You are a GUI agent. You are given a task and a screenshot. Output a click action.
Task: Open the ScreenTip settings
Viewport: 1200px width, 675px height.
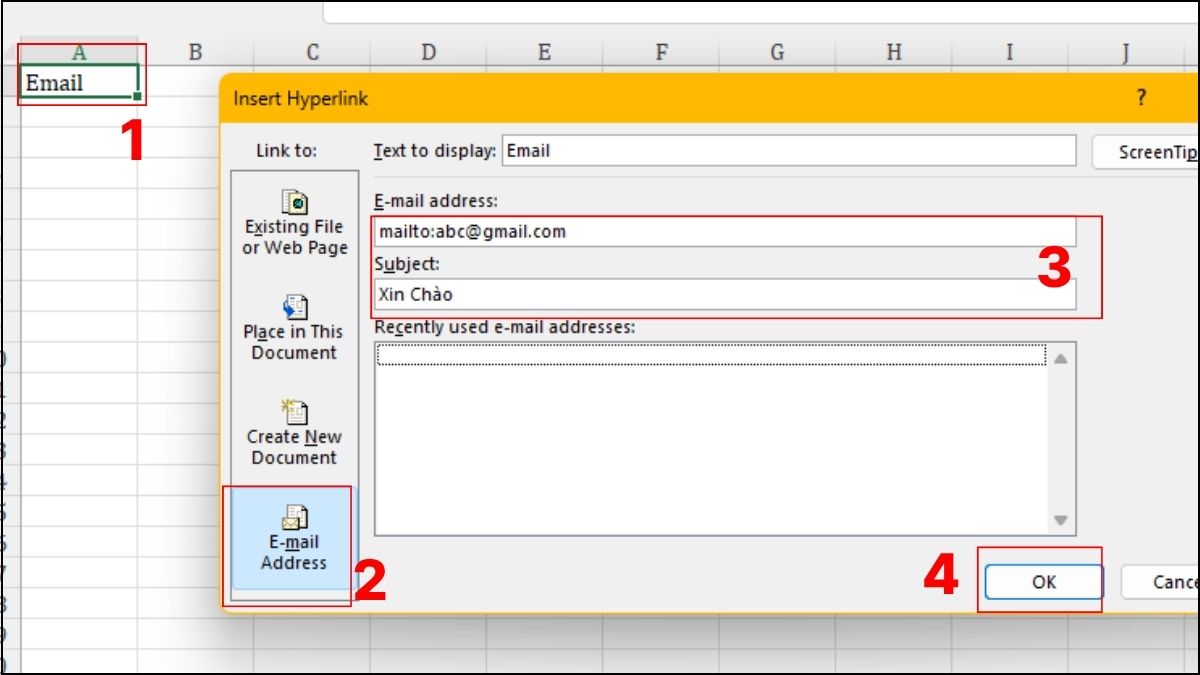pos(1160,150)
